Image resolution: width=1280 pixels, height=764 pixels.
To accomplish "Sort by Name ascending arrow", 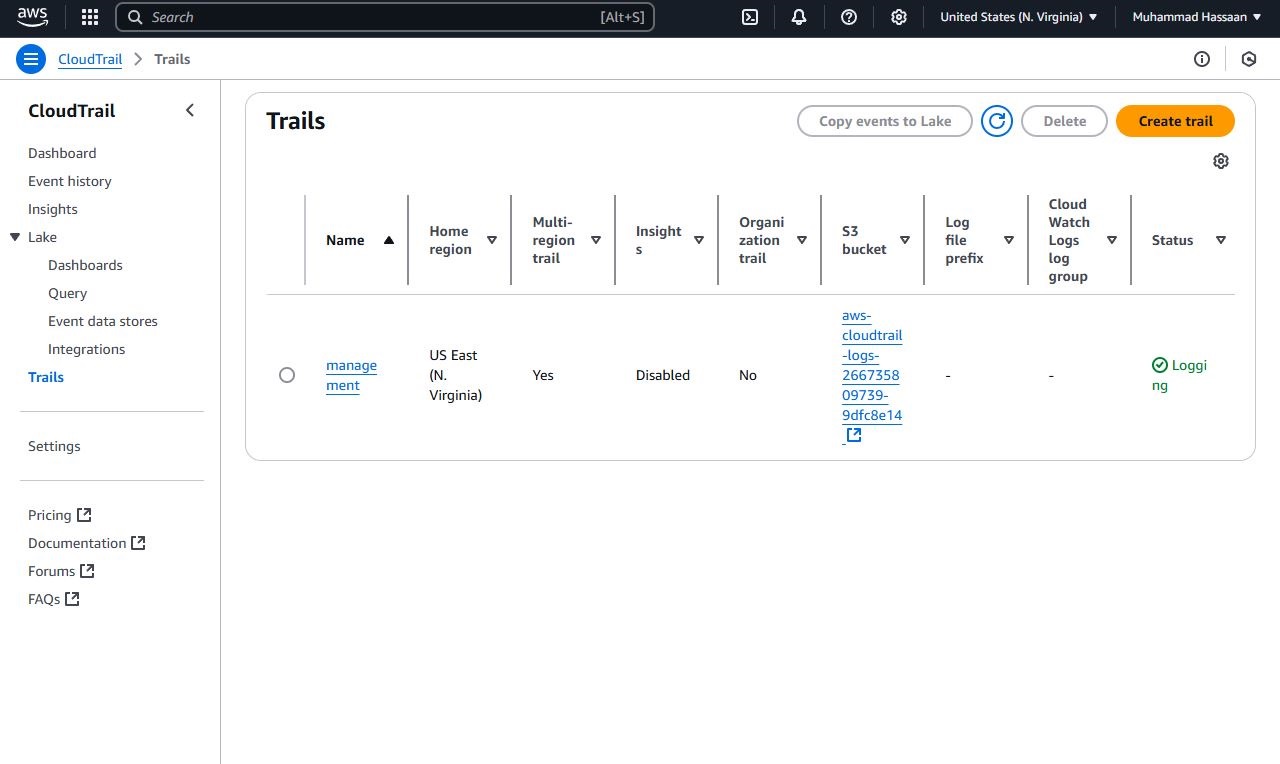I will [x=389, y=240].
